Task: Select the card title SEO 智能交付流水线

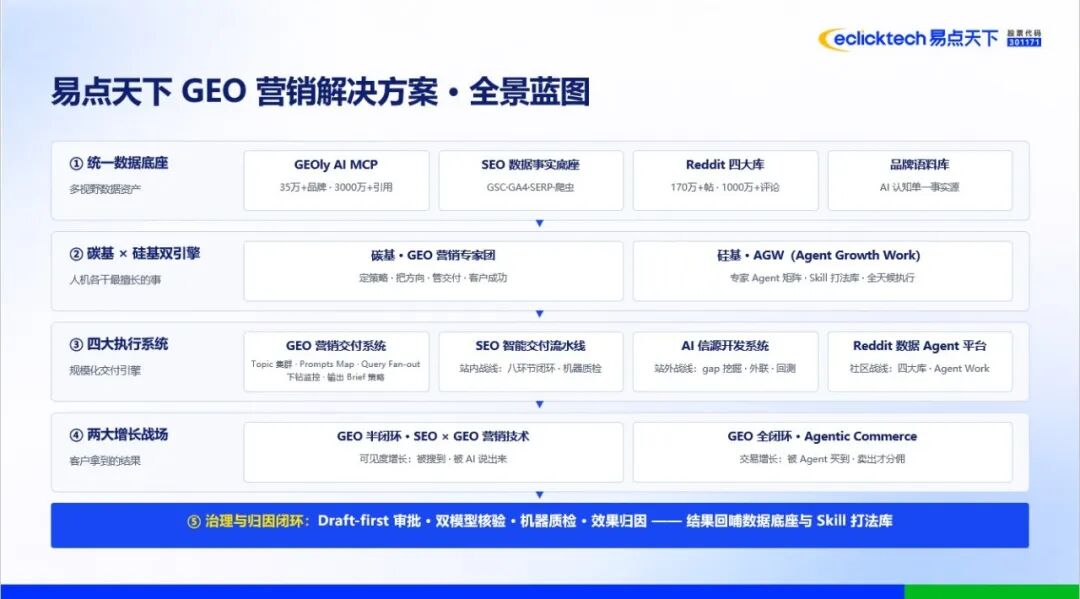Action: (x=530, y=346)
